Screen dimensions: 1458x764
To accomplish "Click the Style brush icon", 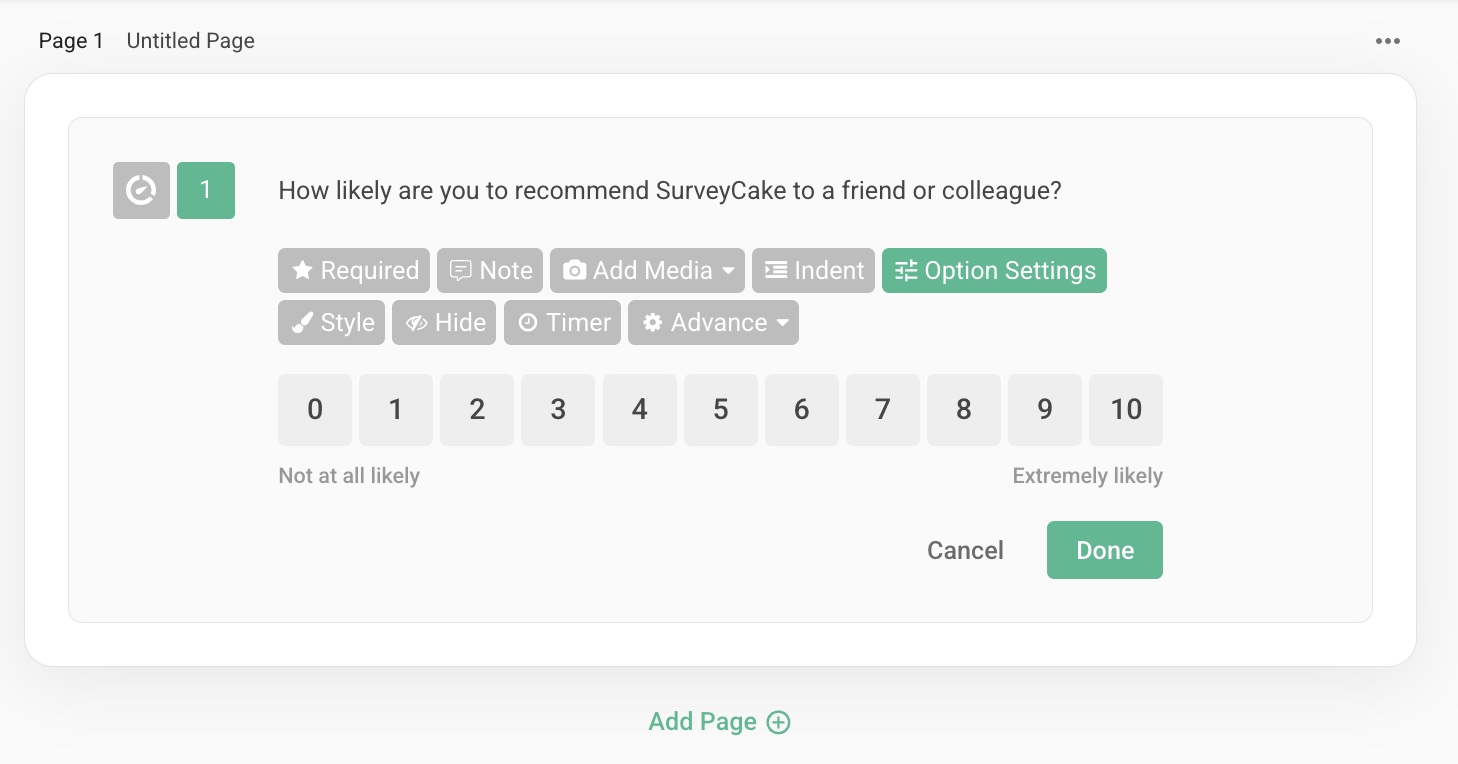I will pyautogui.click(x=301, y=322).
